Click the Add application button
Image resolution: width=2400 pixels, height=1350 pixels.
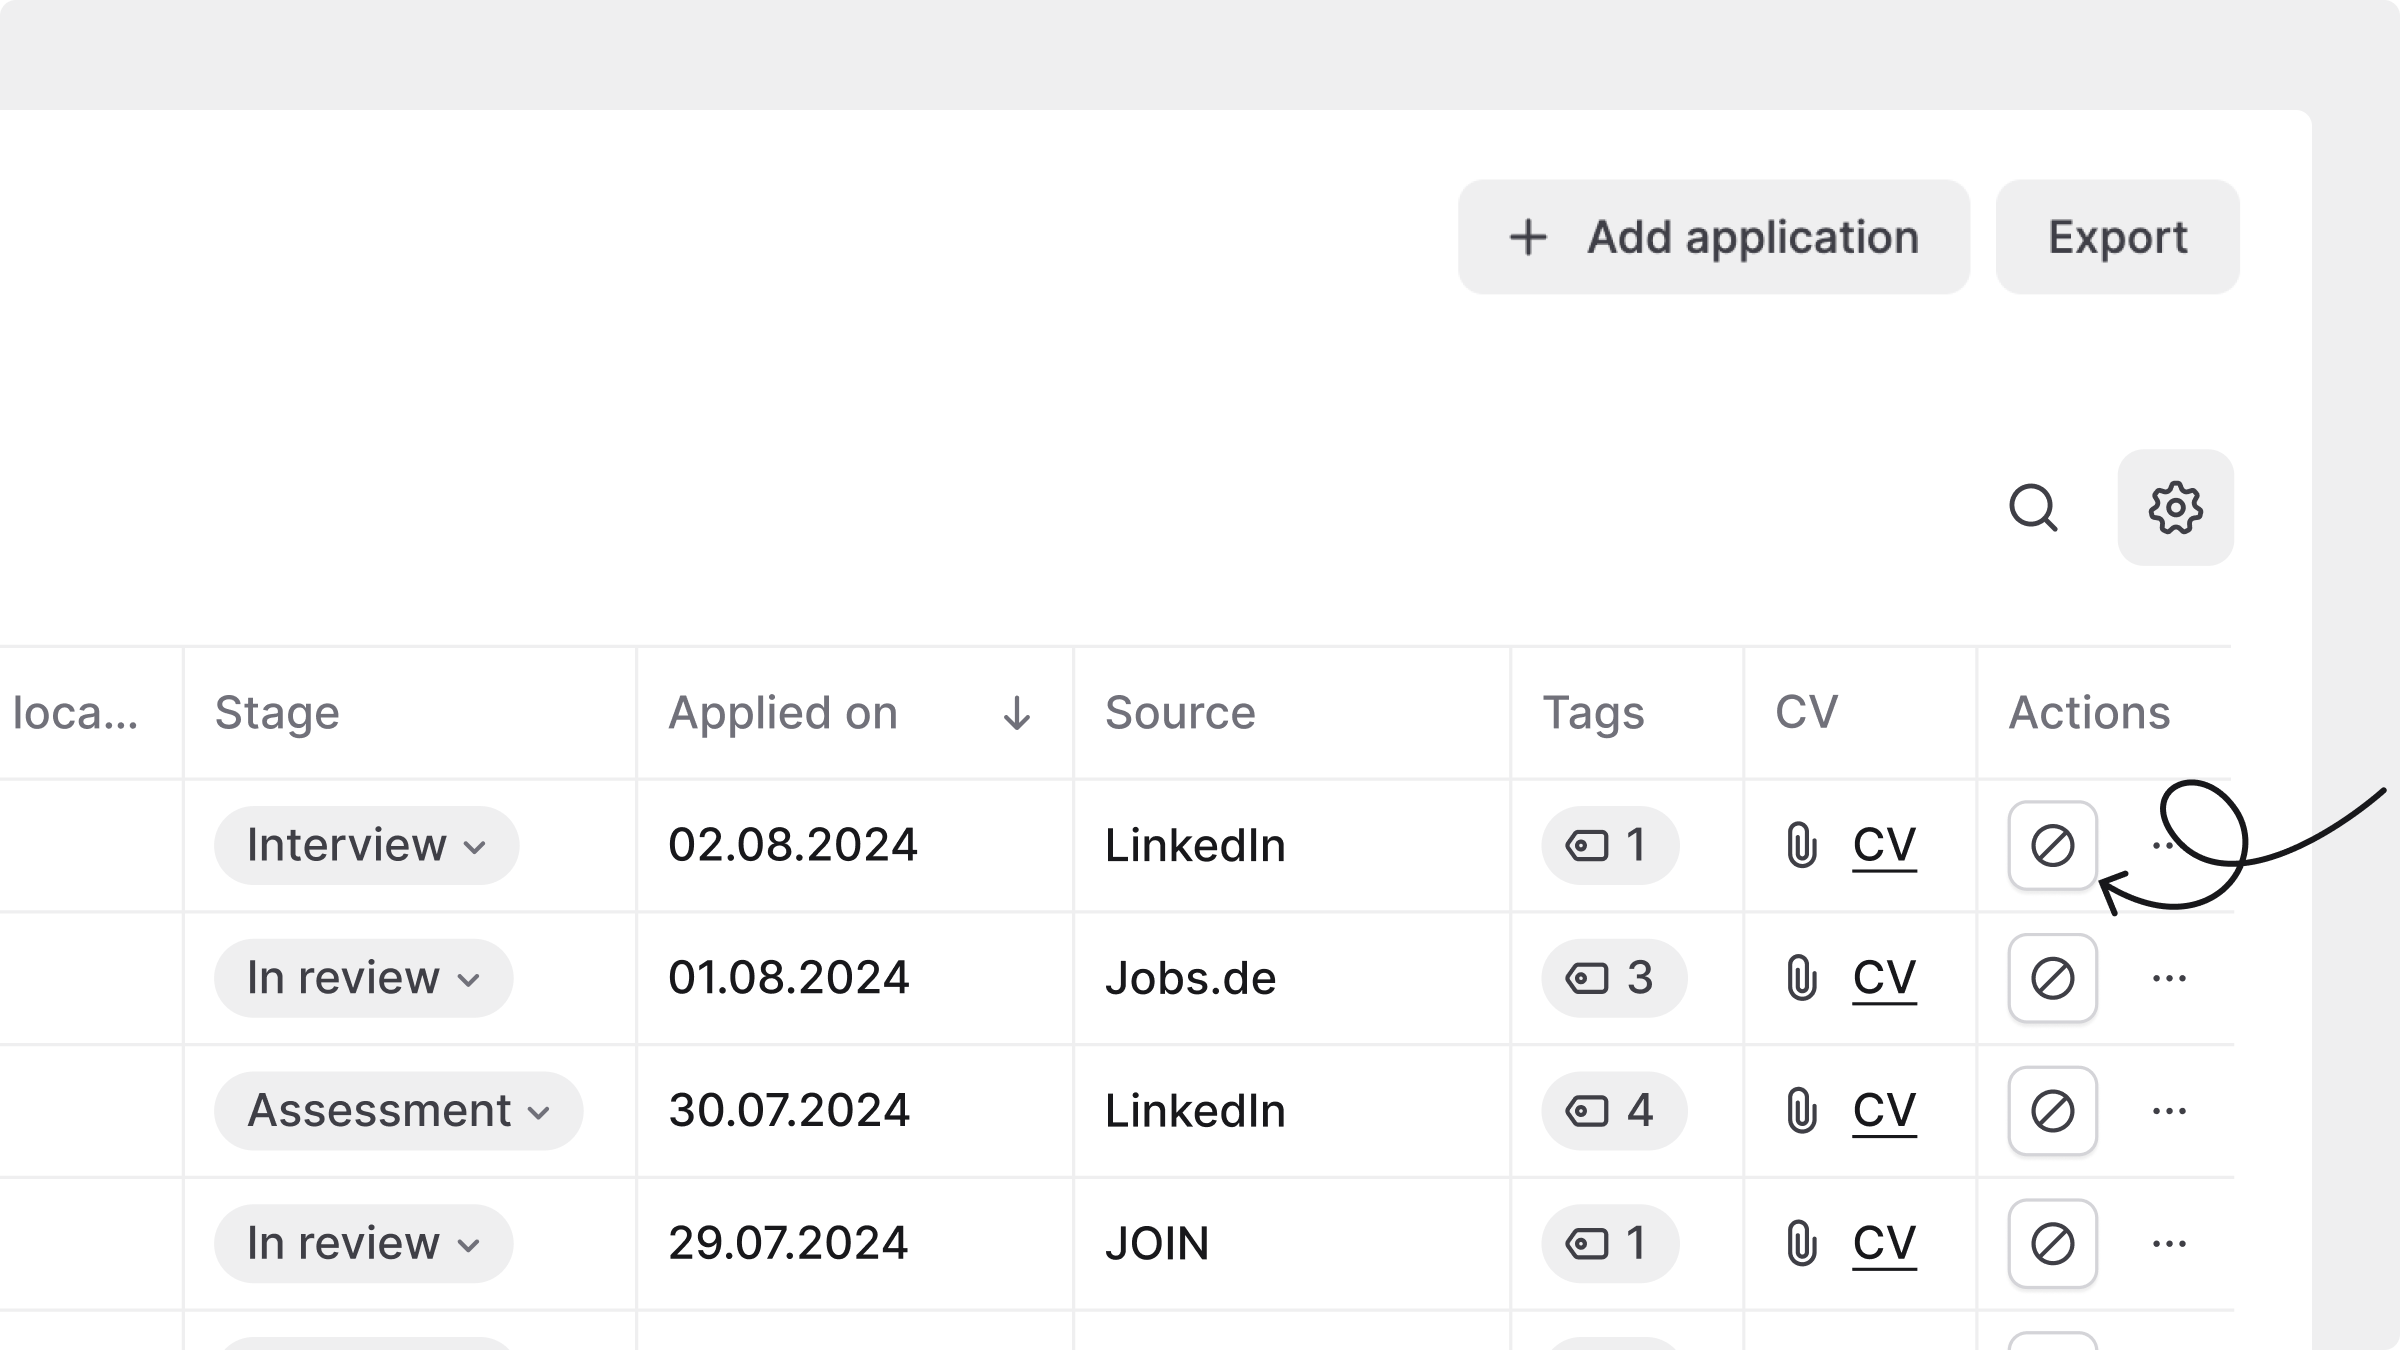[x=1713, y=237]
